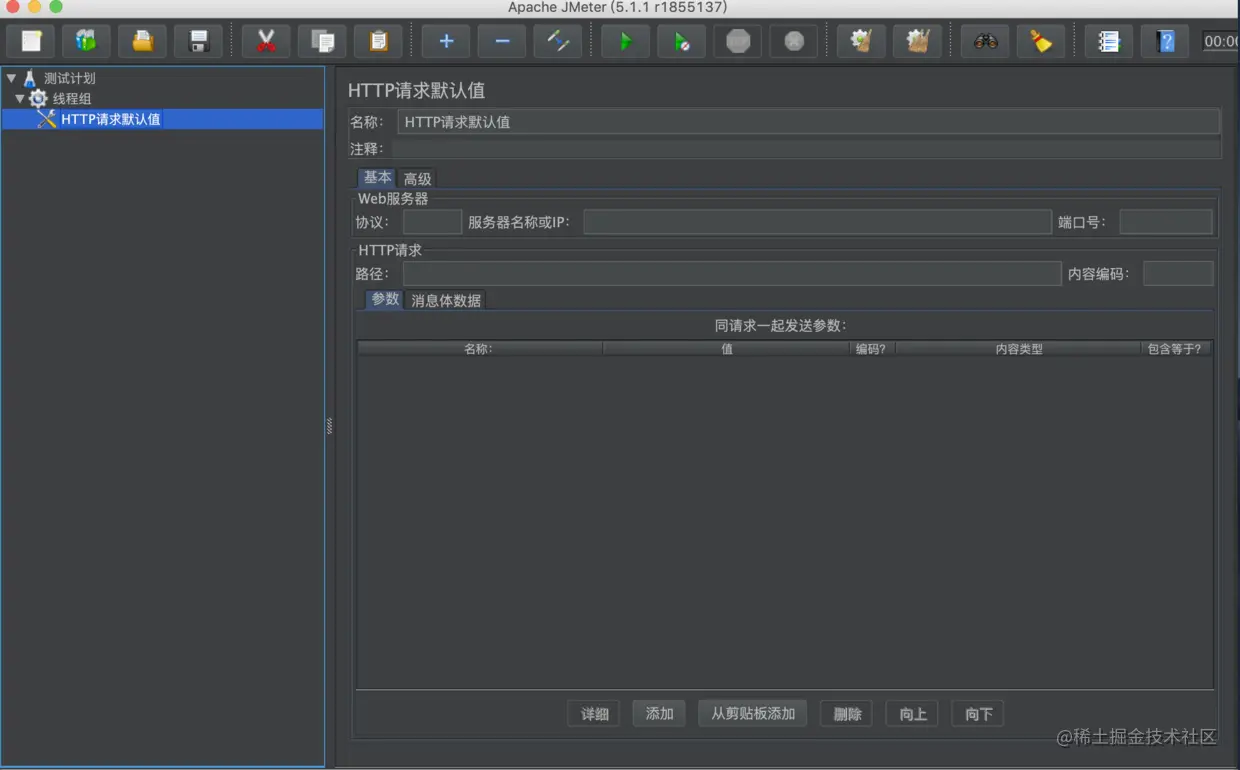Click the 添加 button
The width and height of the screenshot is (1240, 770).
coord(659,714)
